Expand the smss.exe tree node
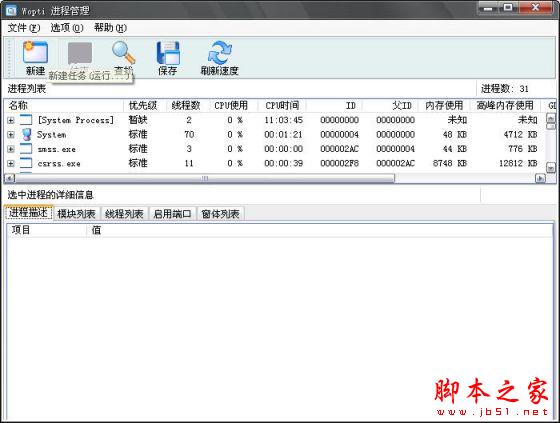 11,149
